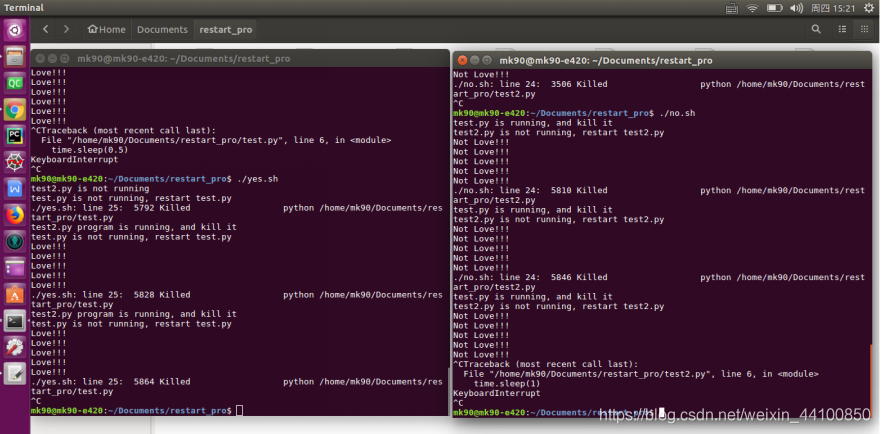This screenshot has height=434, width=881.
Task: Open the Text Editor from the dock
Action: (x=15, y=374)
